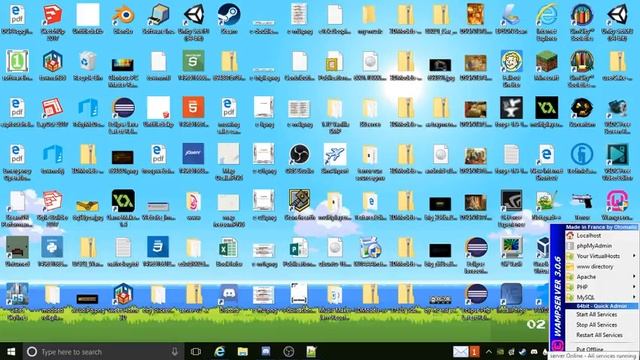Select the blue CSS3 file icon
The height and width of the screenshot is (360, 640).
158,247
